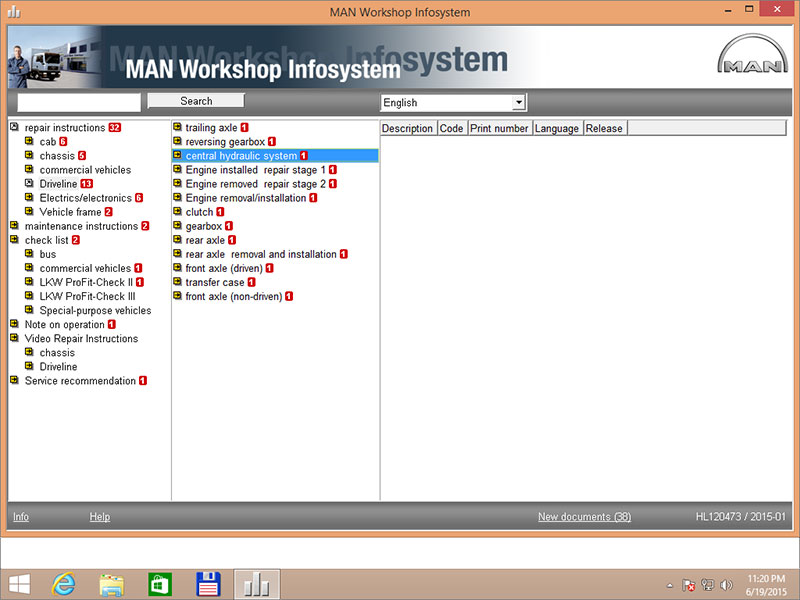The image size is (800, 600).
Task: Select the transfer case entry text
Action: pyautogui.click(x=215, y=282)
